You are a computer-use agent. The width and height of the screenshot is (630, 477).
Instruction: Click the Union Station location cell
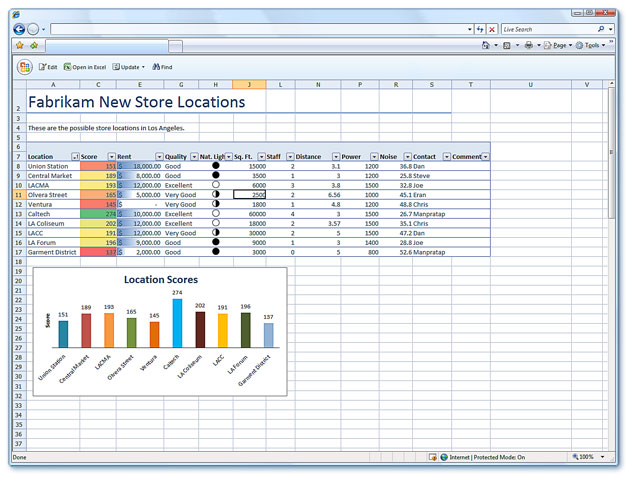(53, 166)
